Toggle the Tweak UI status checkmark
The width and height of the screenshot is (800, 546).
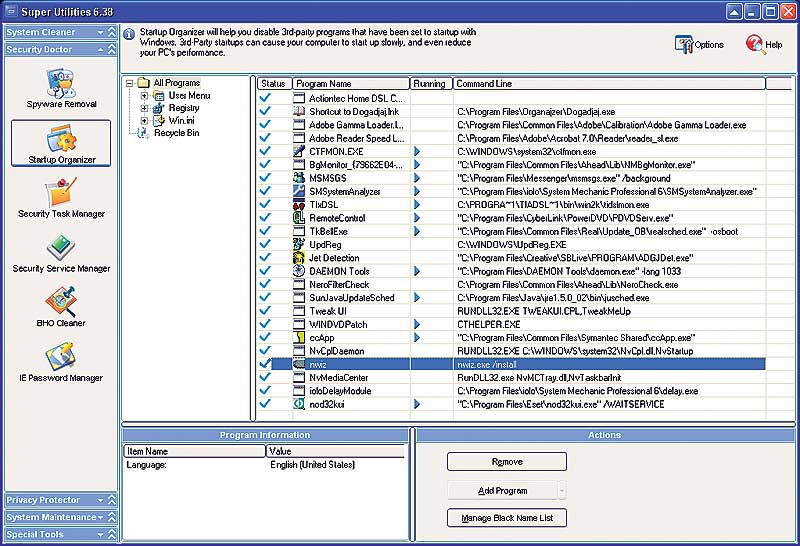(x=265, y=310)
